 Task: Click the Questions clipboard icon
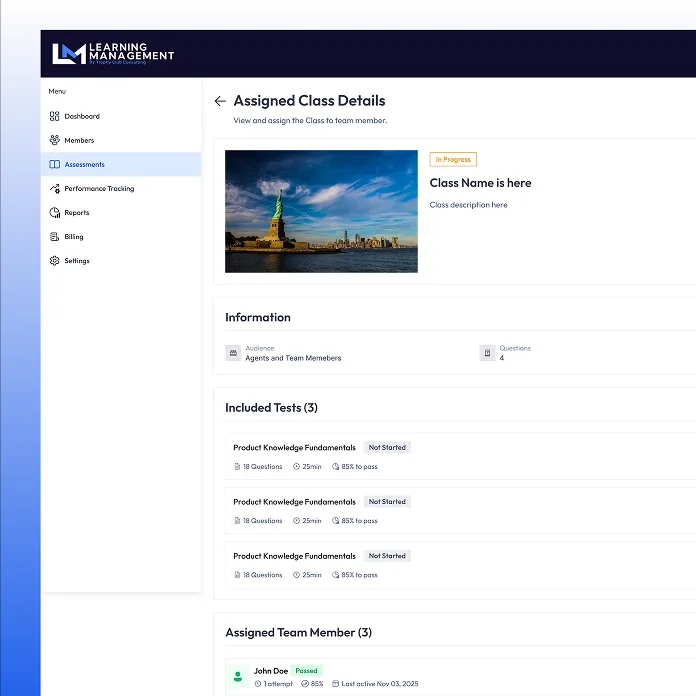[487, 353]
